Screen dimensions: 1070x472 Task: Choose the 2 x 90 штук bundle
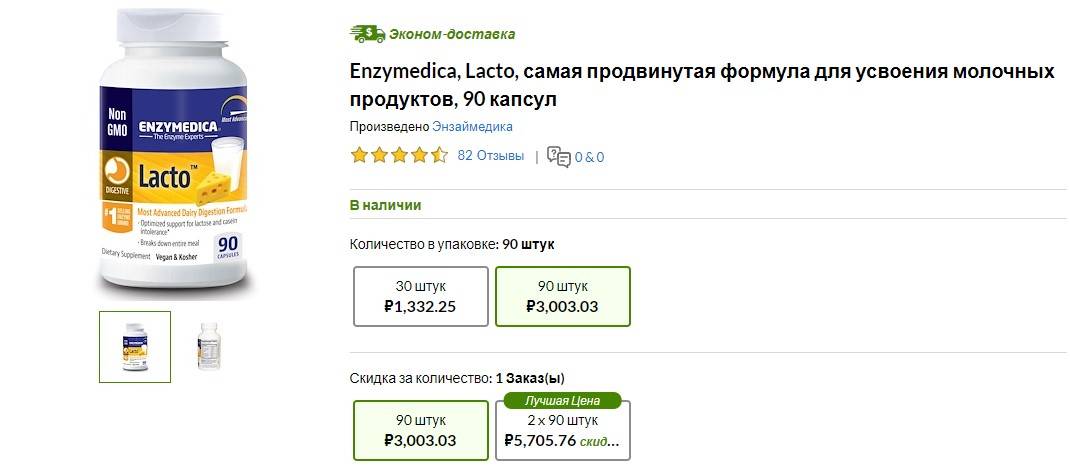tap(562, 431)
